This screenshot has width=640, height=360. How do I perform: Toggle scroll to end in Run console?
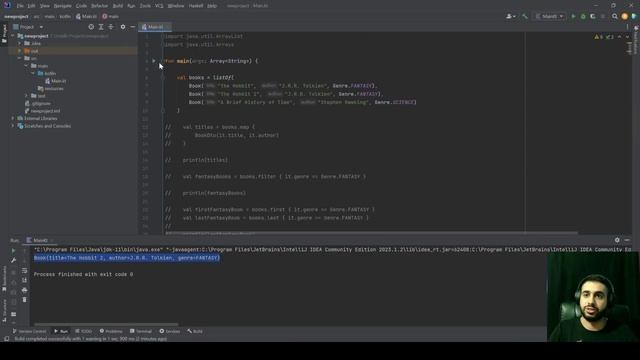[x=24, y=280]
